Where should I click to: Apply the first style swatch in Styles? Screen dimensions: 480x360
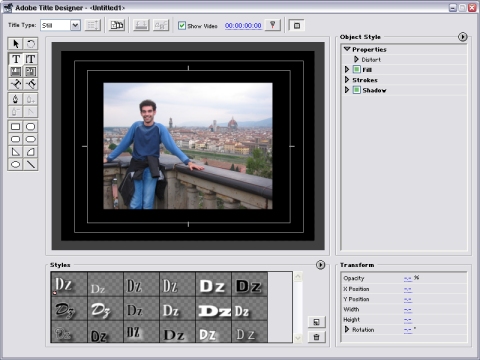[69, 284]
